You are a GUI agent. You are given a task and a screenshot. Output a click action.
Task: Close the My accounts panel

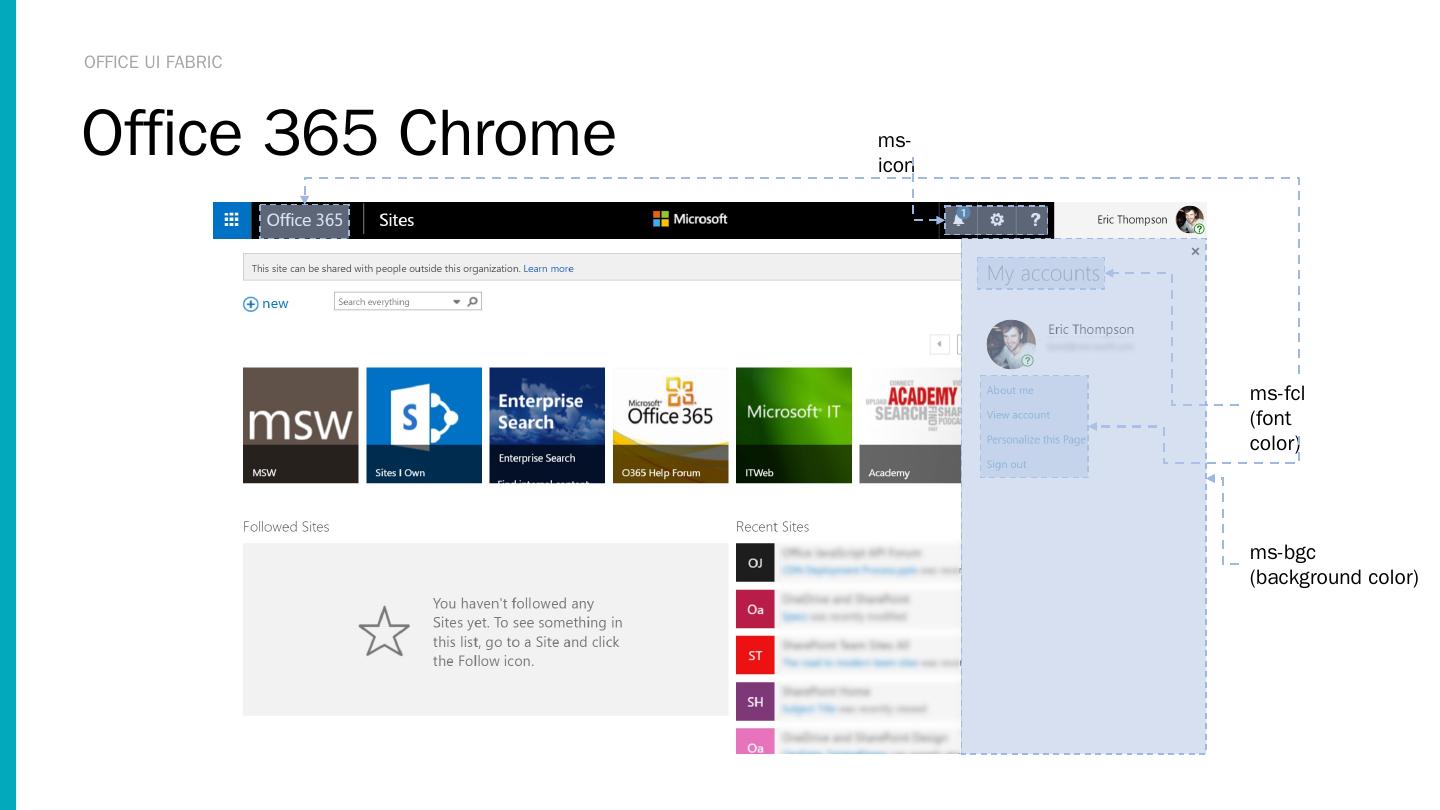tap(1195, 252)
